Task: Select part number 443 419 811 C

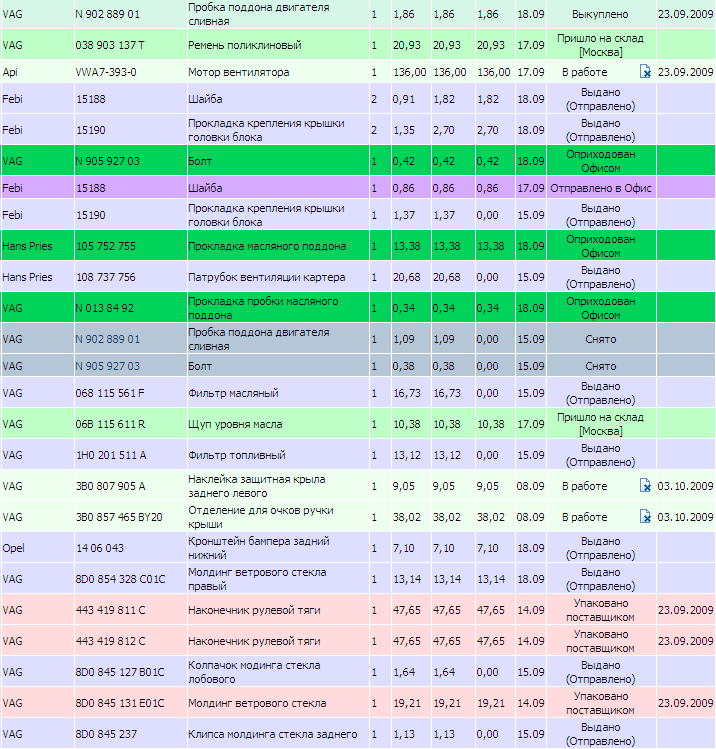Action: pos(111,610)
